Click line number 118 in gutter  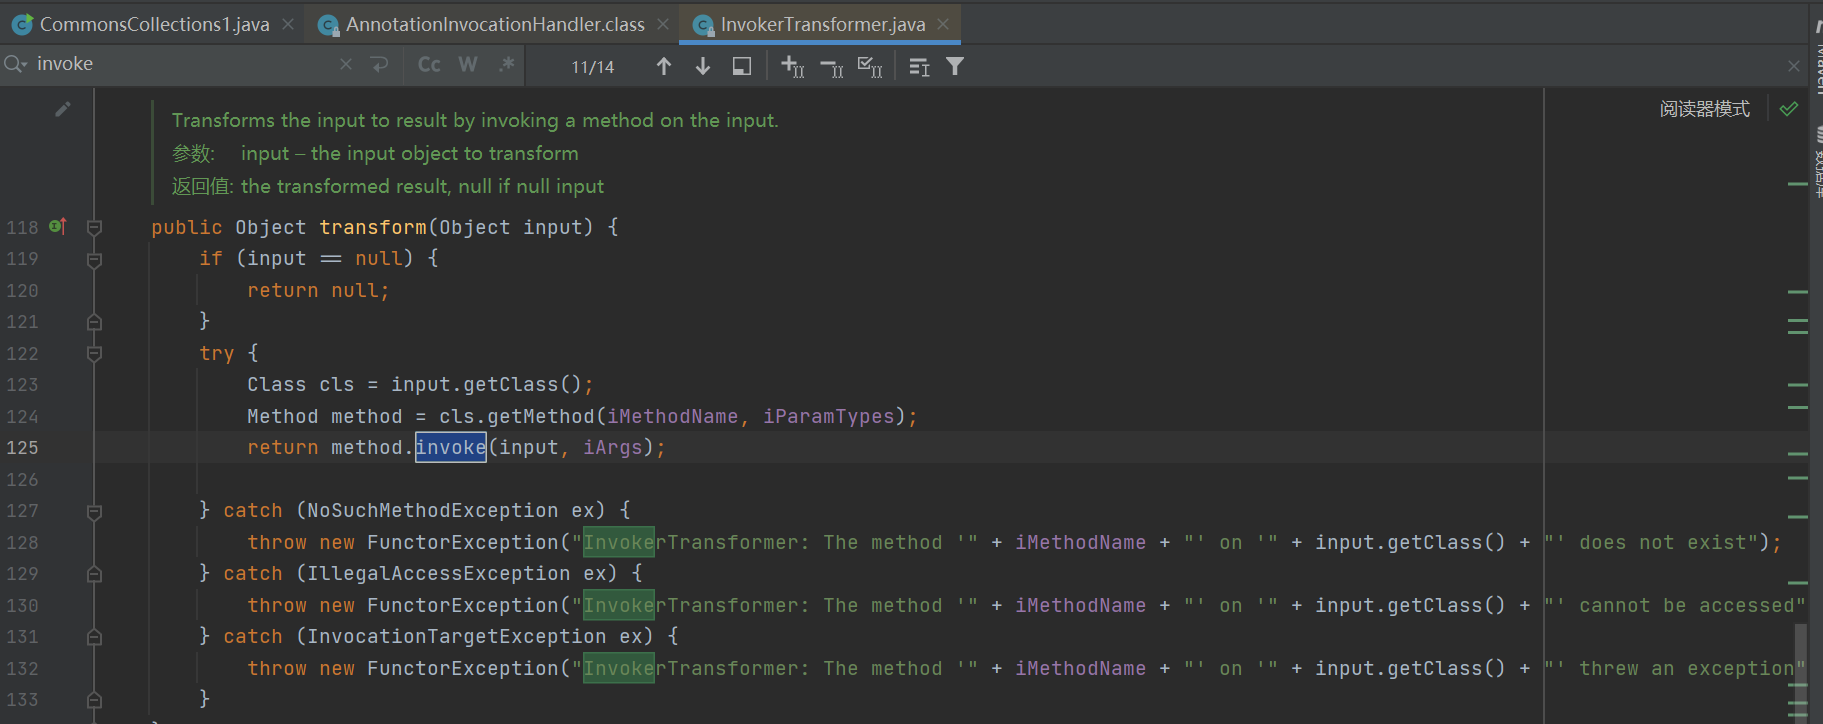pos(22,227)
